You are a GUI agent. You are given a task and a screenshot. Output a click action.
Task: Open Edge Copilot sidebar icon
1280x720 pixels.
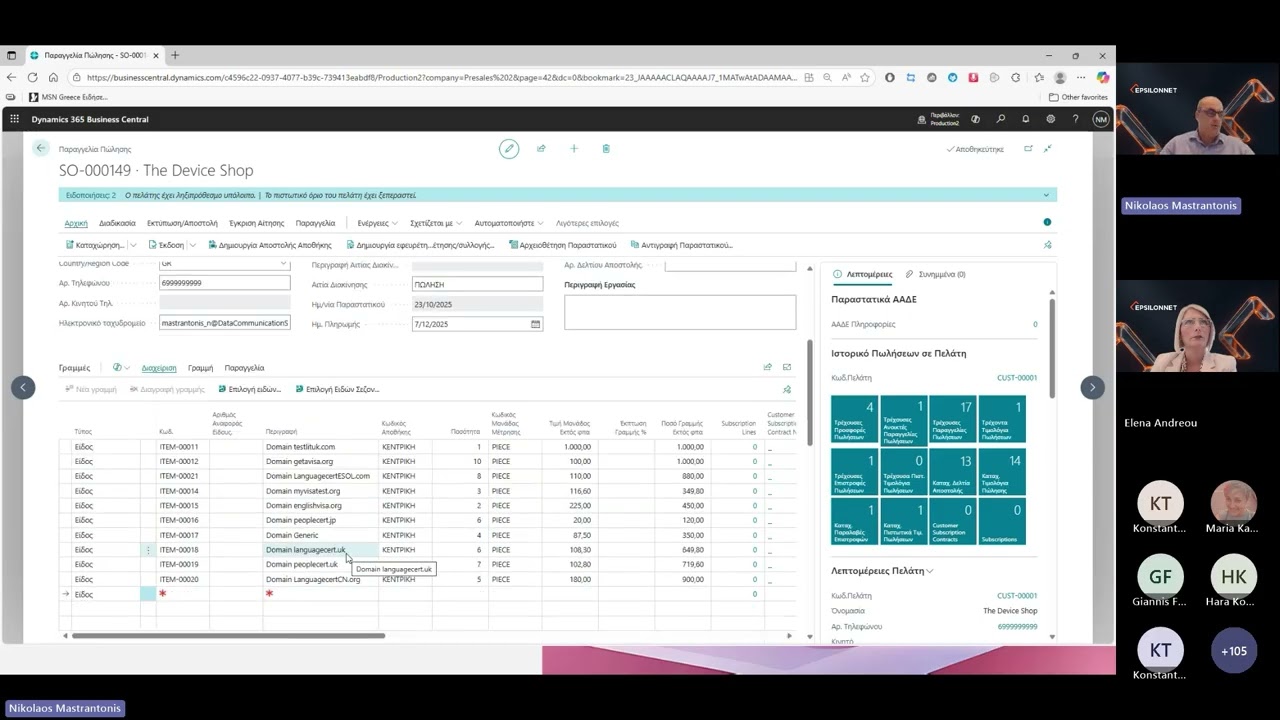(1103, 77)
